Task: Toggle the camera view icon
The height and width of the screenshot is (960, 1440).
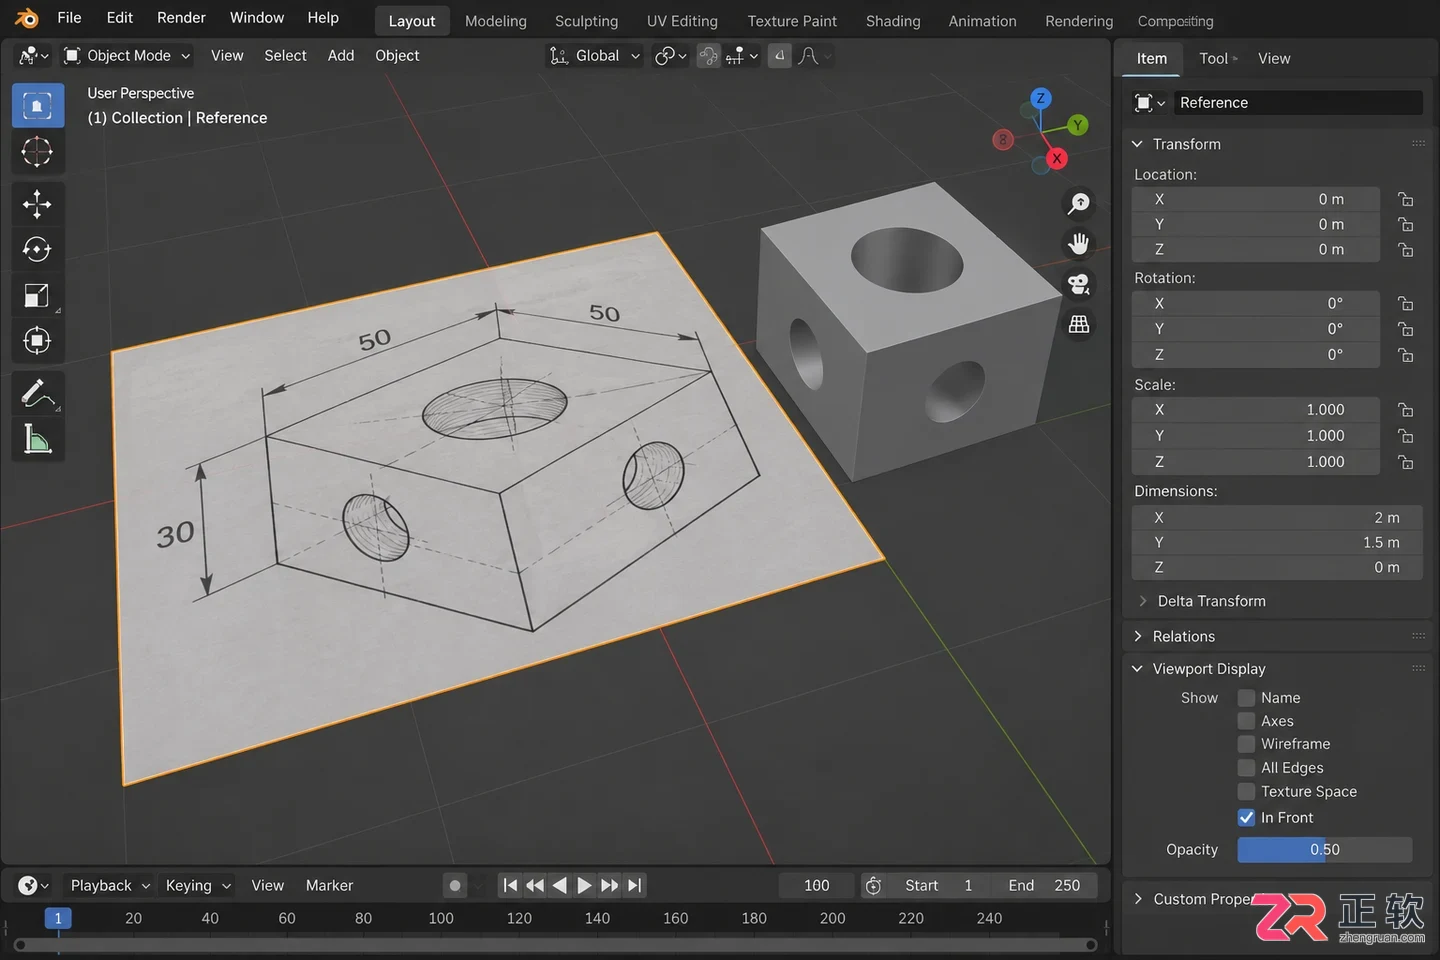Action: 1079,284
